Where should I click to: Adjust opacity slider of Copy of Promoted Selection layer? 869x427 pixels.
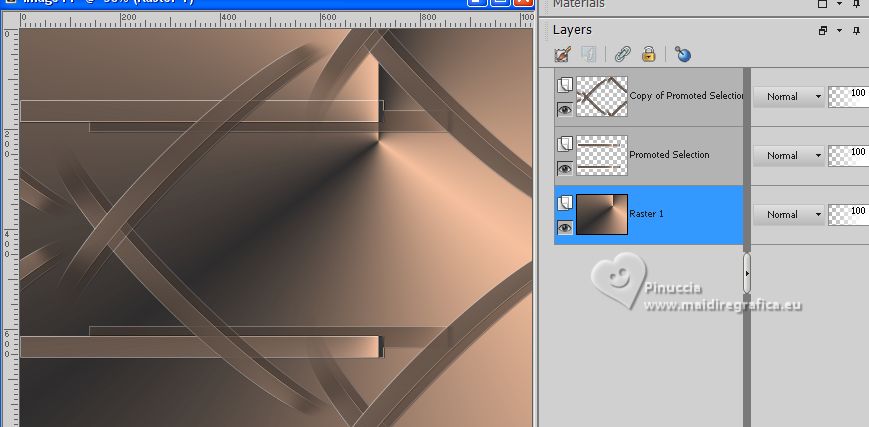pos(848,96)
